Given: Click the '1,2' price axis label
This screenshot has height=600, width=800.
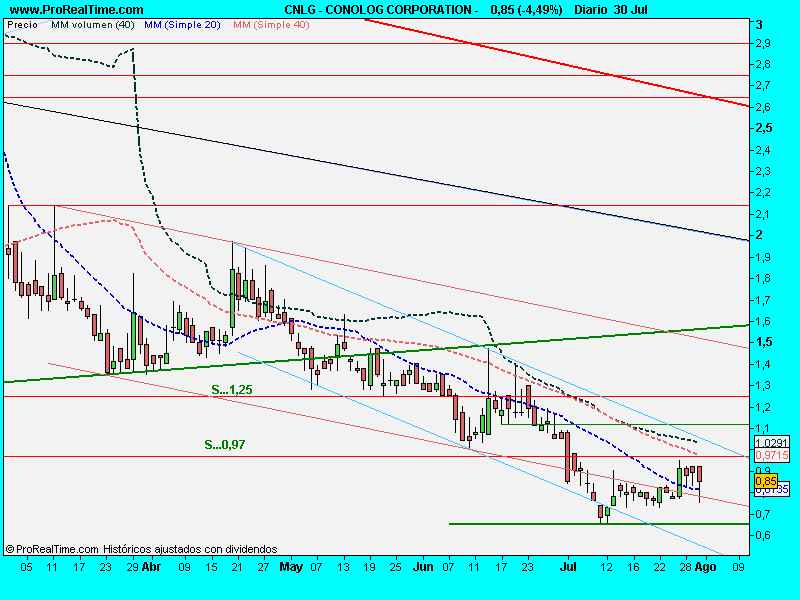Looking at the screenshot, I should 763,407.
